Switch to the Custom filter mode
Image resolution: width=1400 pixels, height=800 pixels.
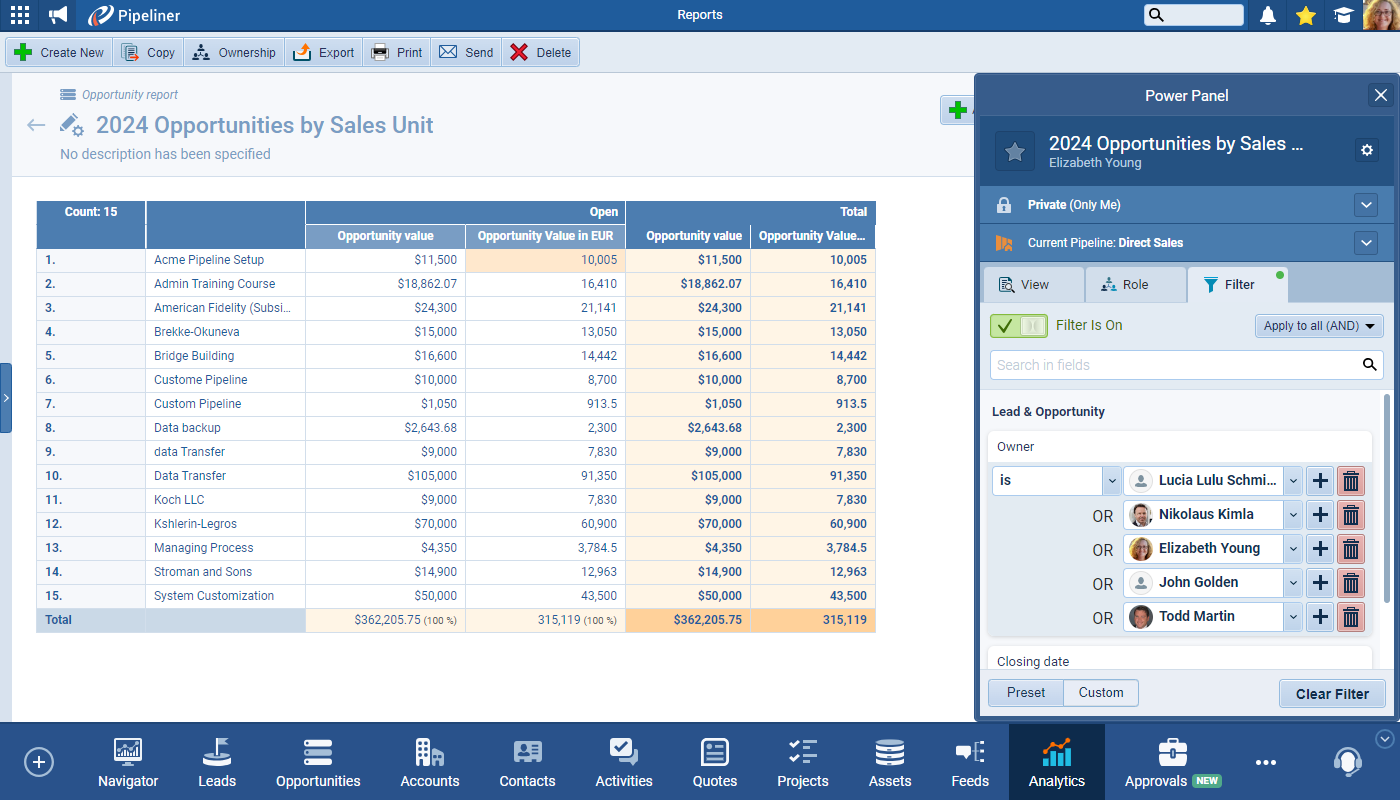pyautogui.click(x=1100, y=693)
